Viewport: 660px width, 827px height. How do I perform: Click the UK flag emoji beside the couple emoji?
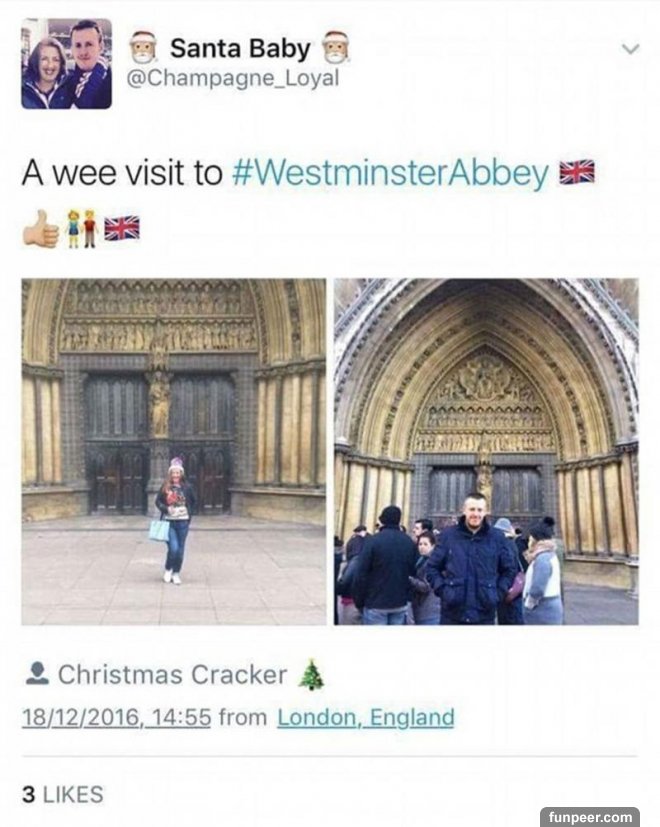[x=122, y=228]
